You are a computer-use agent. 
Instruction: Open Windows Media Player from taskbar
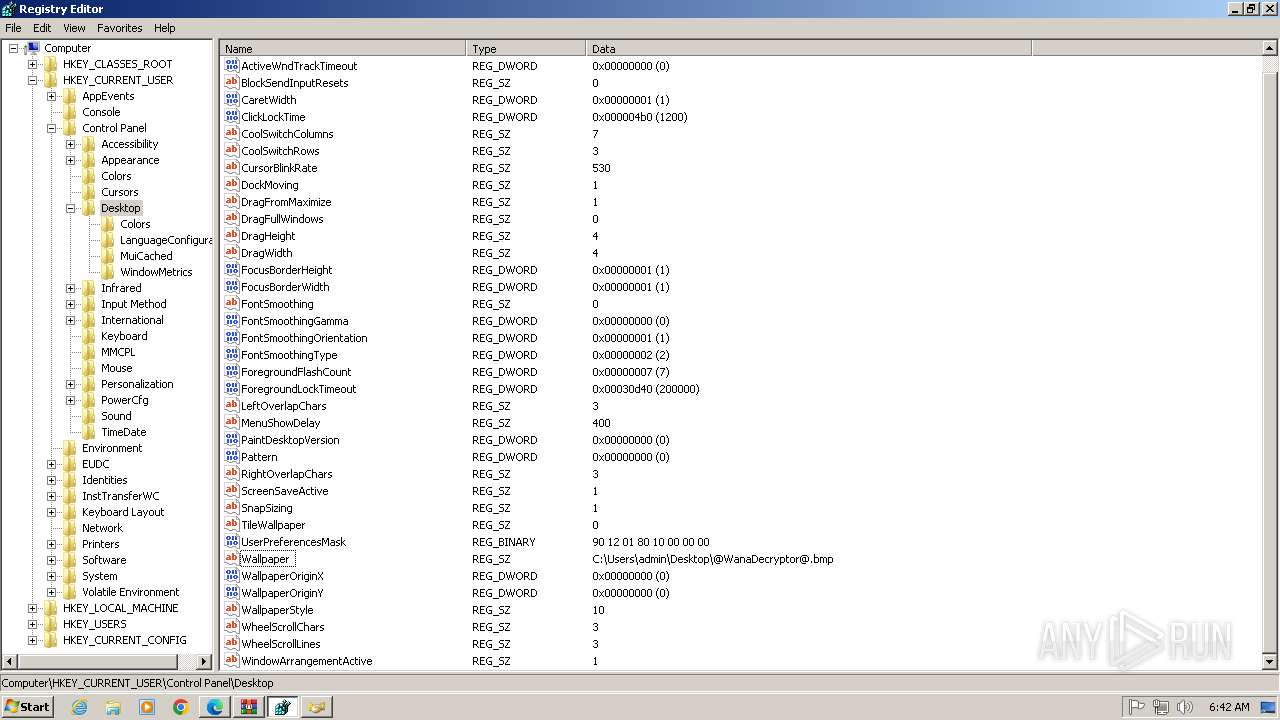[x=147, y=707]
